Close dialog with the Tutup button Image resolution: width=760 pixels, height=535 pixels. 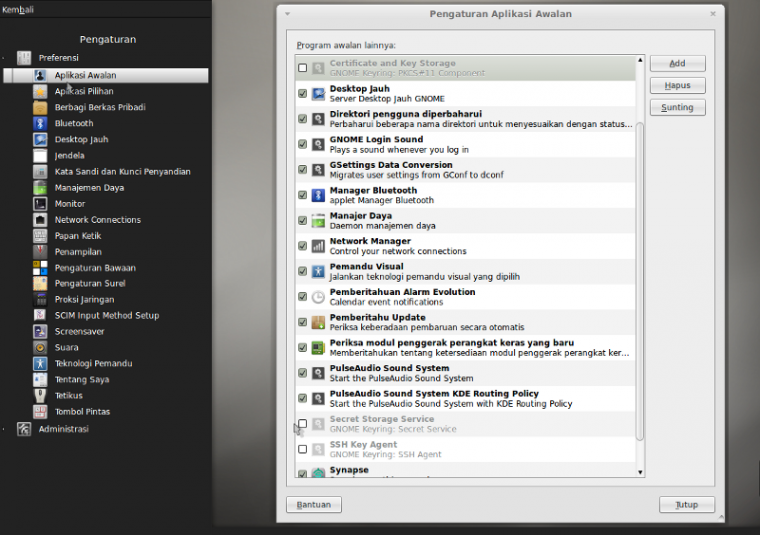(686, 504)
